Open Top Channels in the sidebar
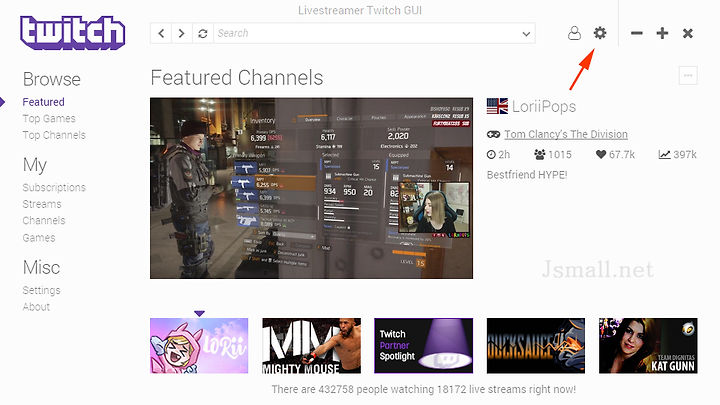Image resolution: width=720 pixels, height=405 pixels. coord(54,135)
